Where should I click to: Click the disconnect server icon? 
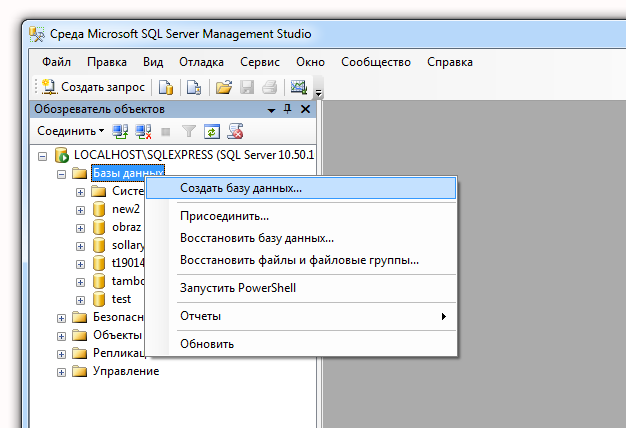point(143,131)
